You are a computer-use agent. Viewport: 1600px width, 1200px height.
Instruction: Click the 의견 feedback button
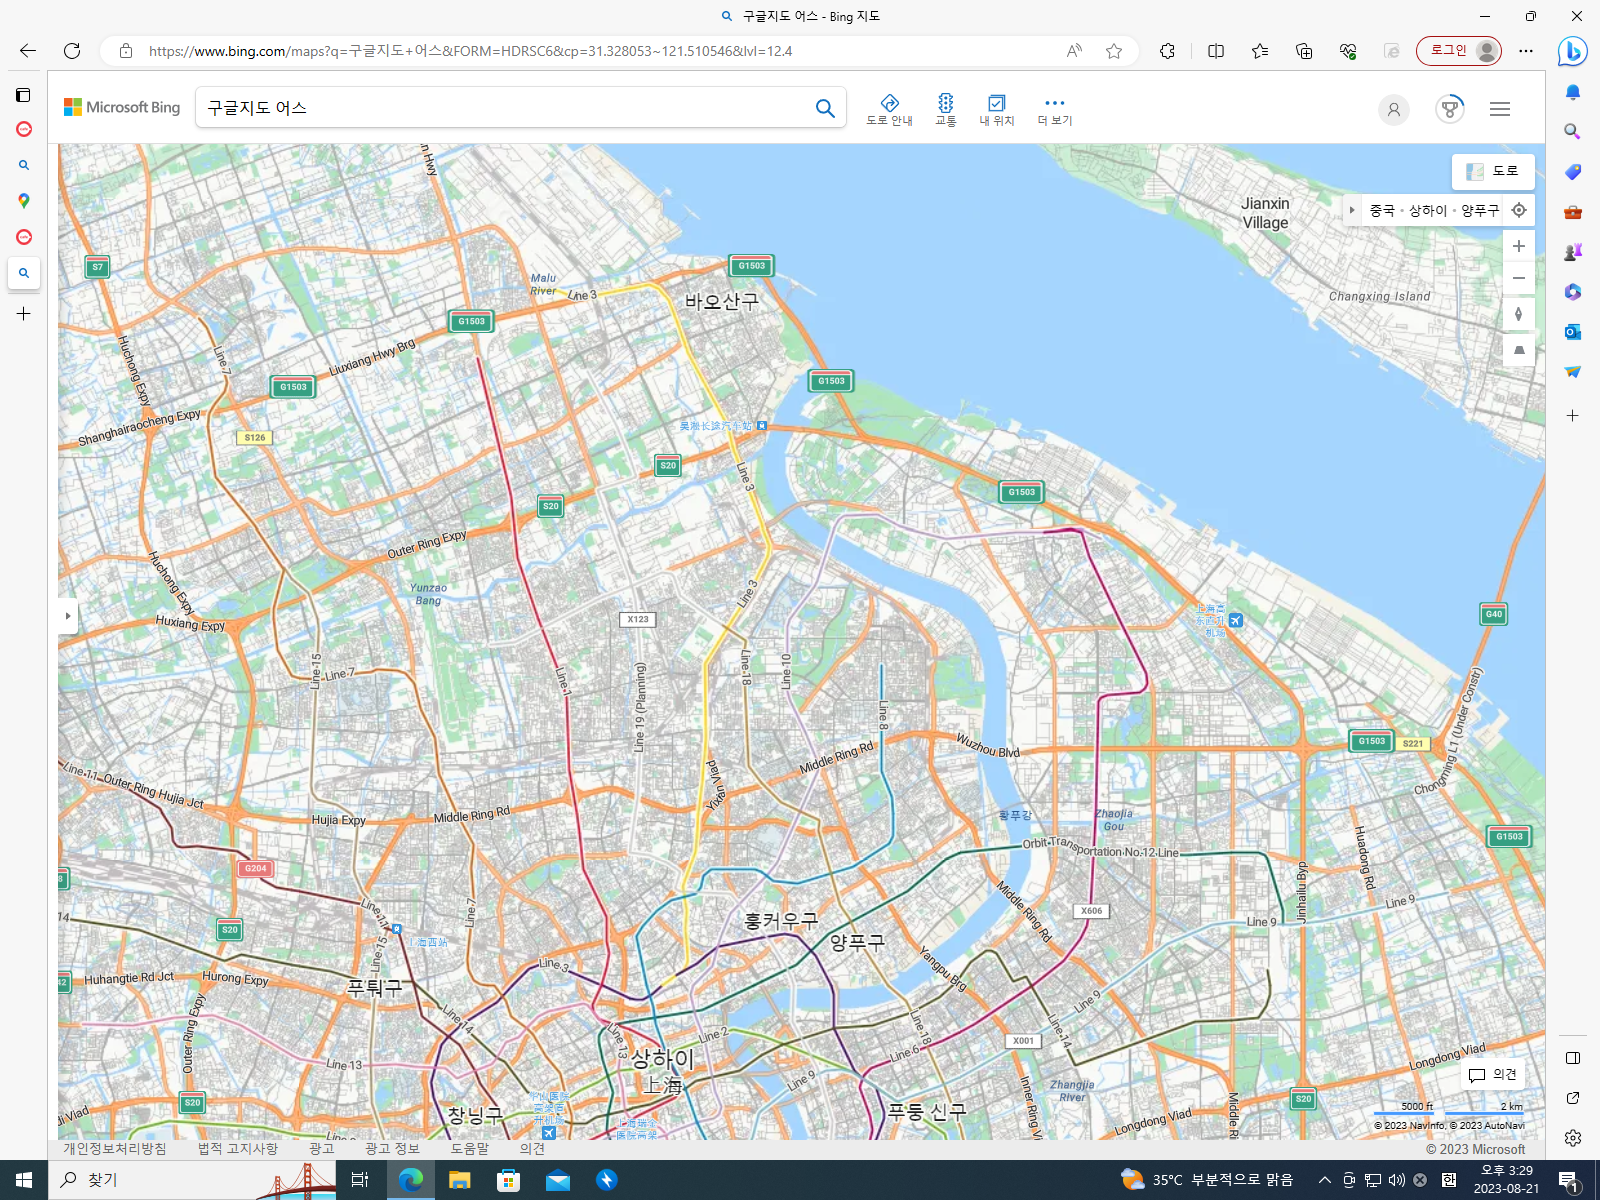(1492, 1075)
